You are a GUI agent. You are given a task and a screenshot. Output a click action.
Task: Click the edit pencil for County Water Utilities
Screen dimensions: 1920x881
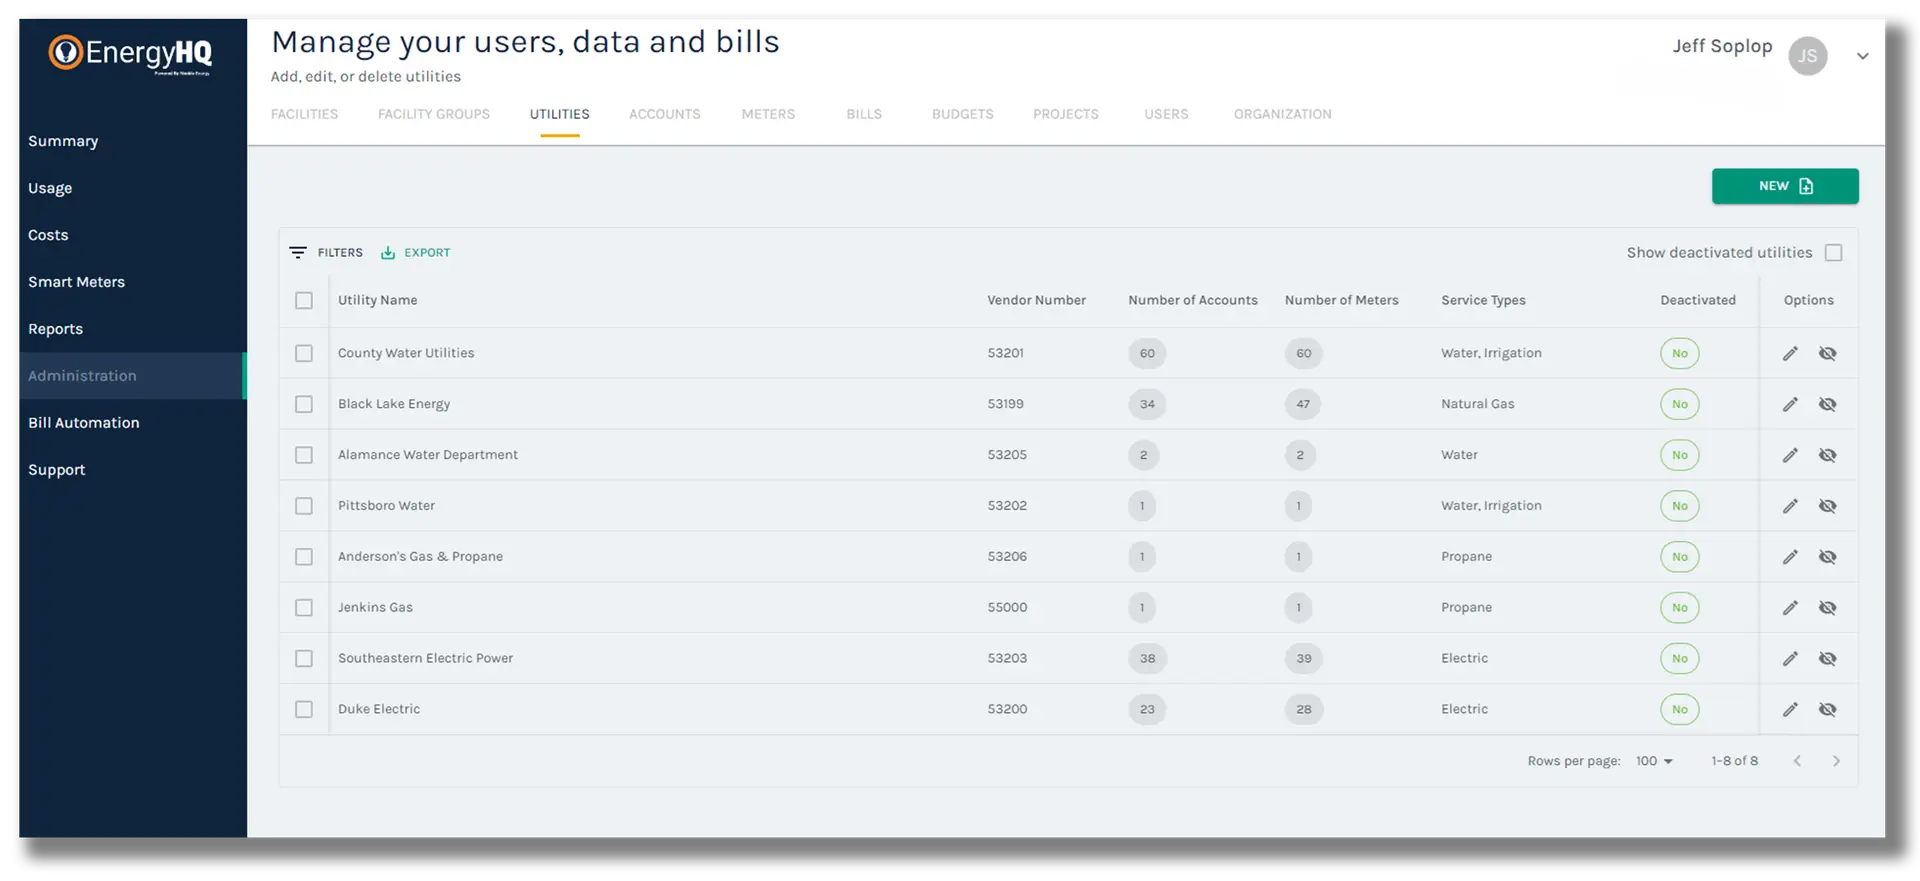pos(1790,353)
